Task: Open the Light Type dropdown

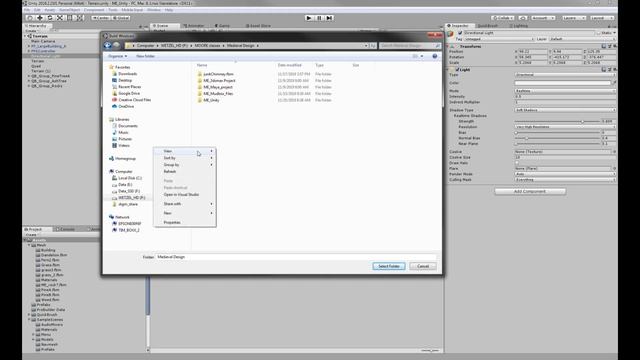Action: 565,75
